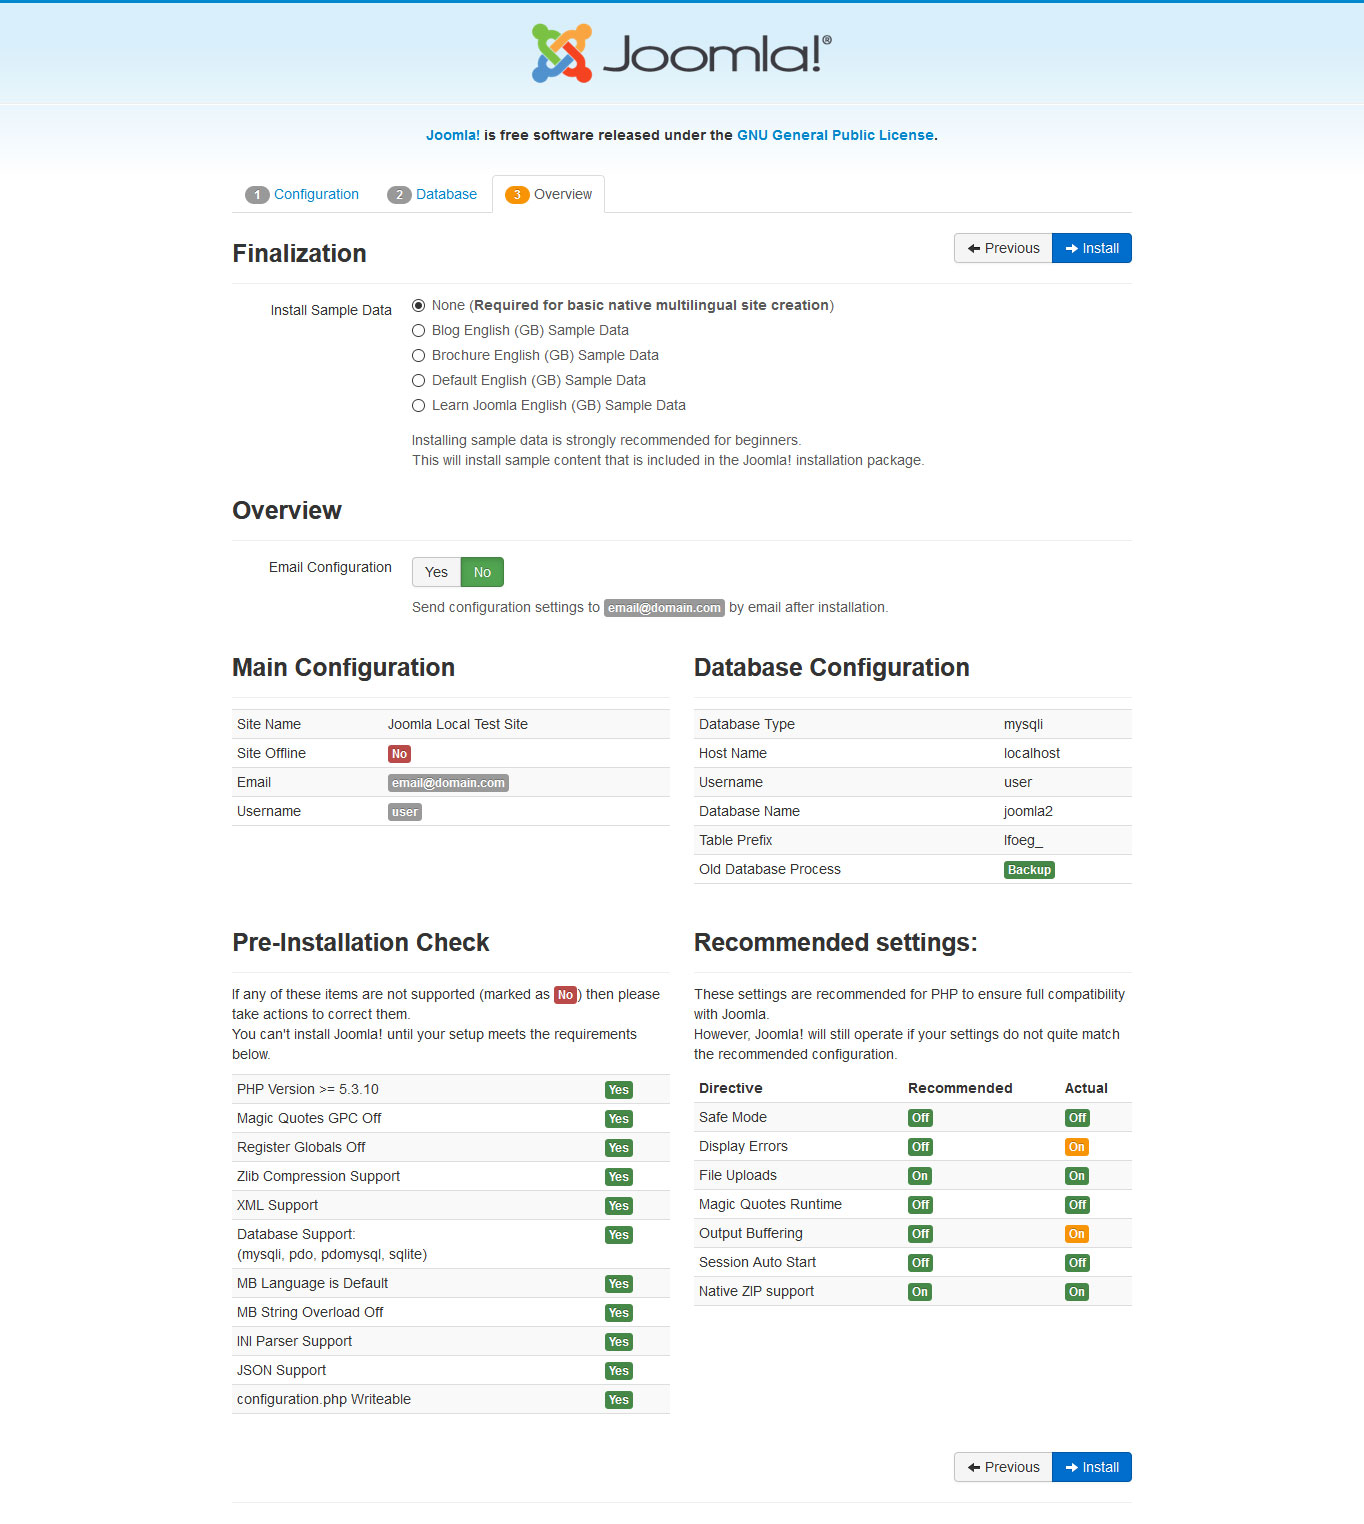1364x1524 pixels.
Task: Click Database Type value mysqli
Action: point(1023,724)
